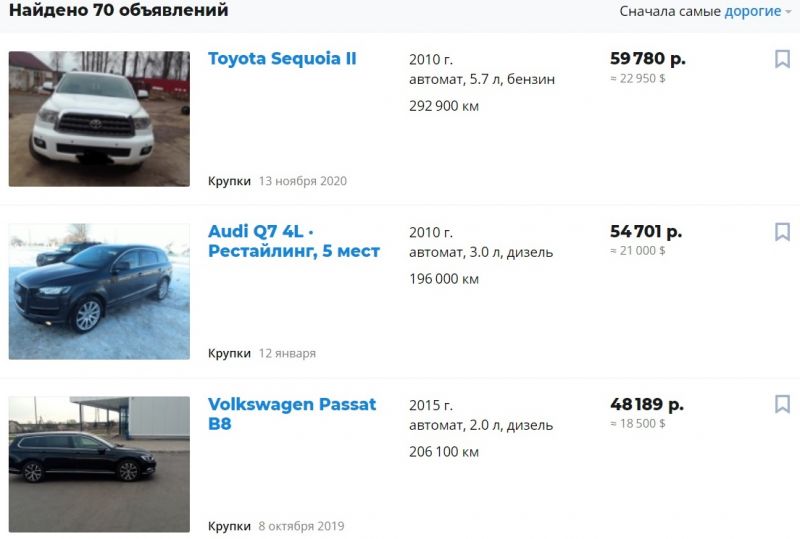This screenshot has width=800, height=539.
Task: Open the Toyota Sequoia II title link
Action: click(x=282, y=58)
